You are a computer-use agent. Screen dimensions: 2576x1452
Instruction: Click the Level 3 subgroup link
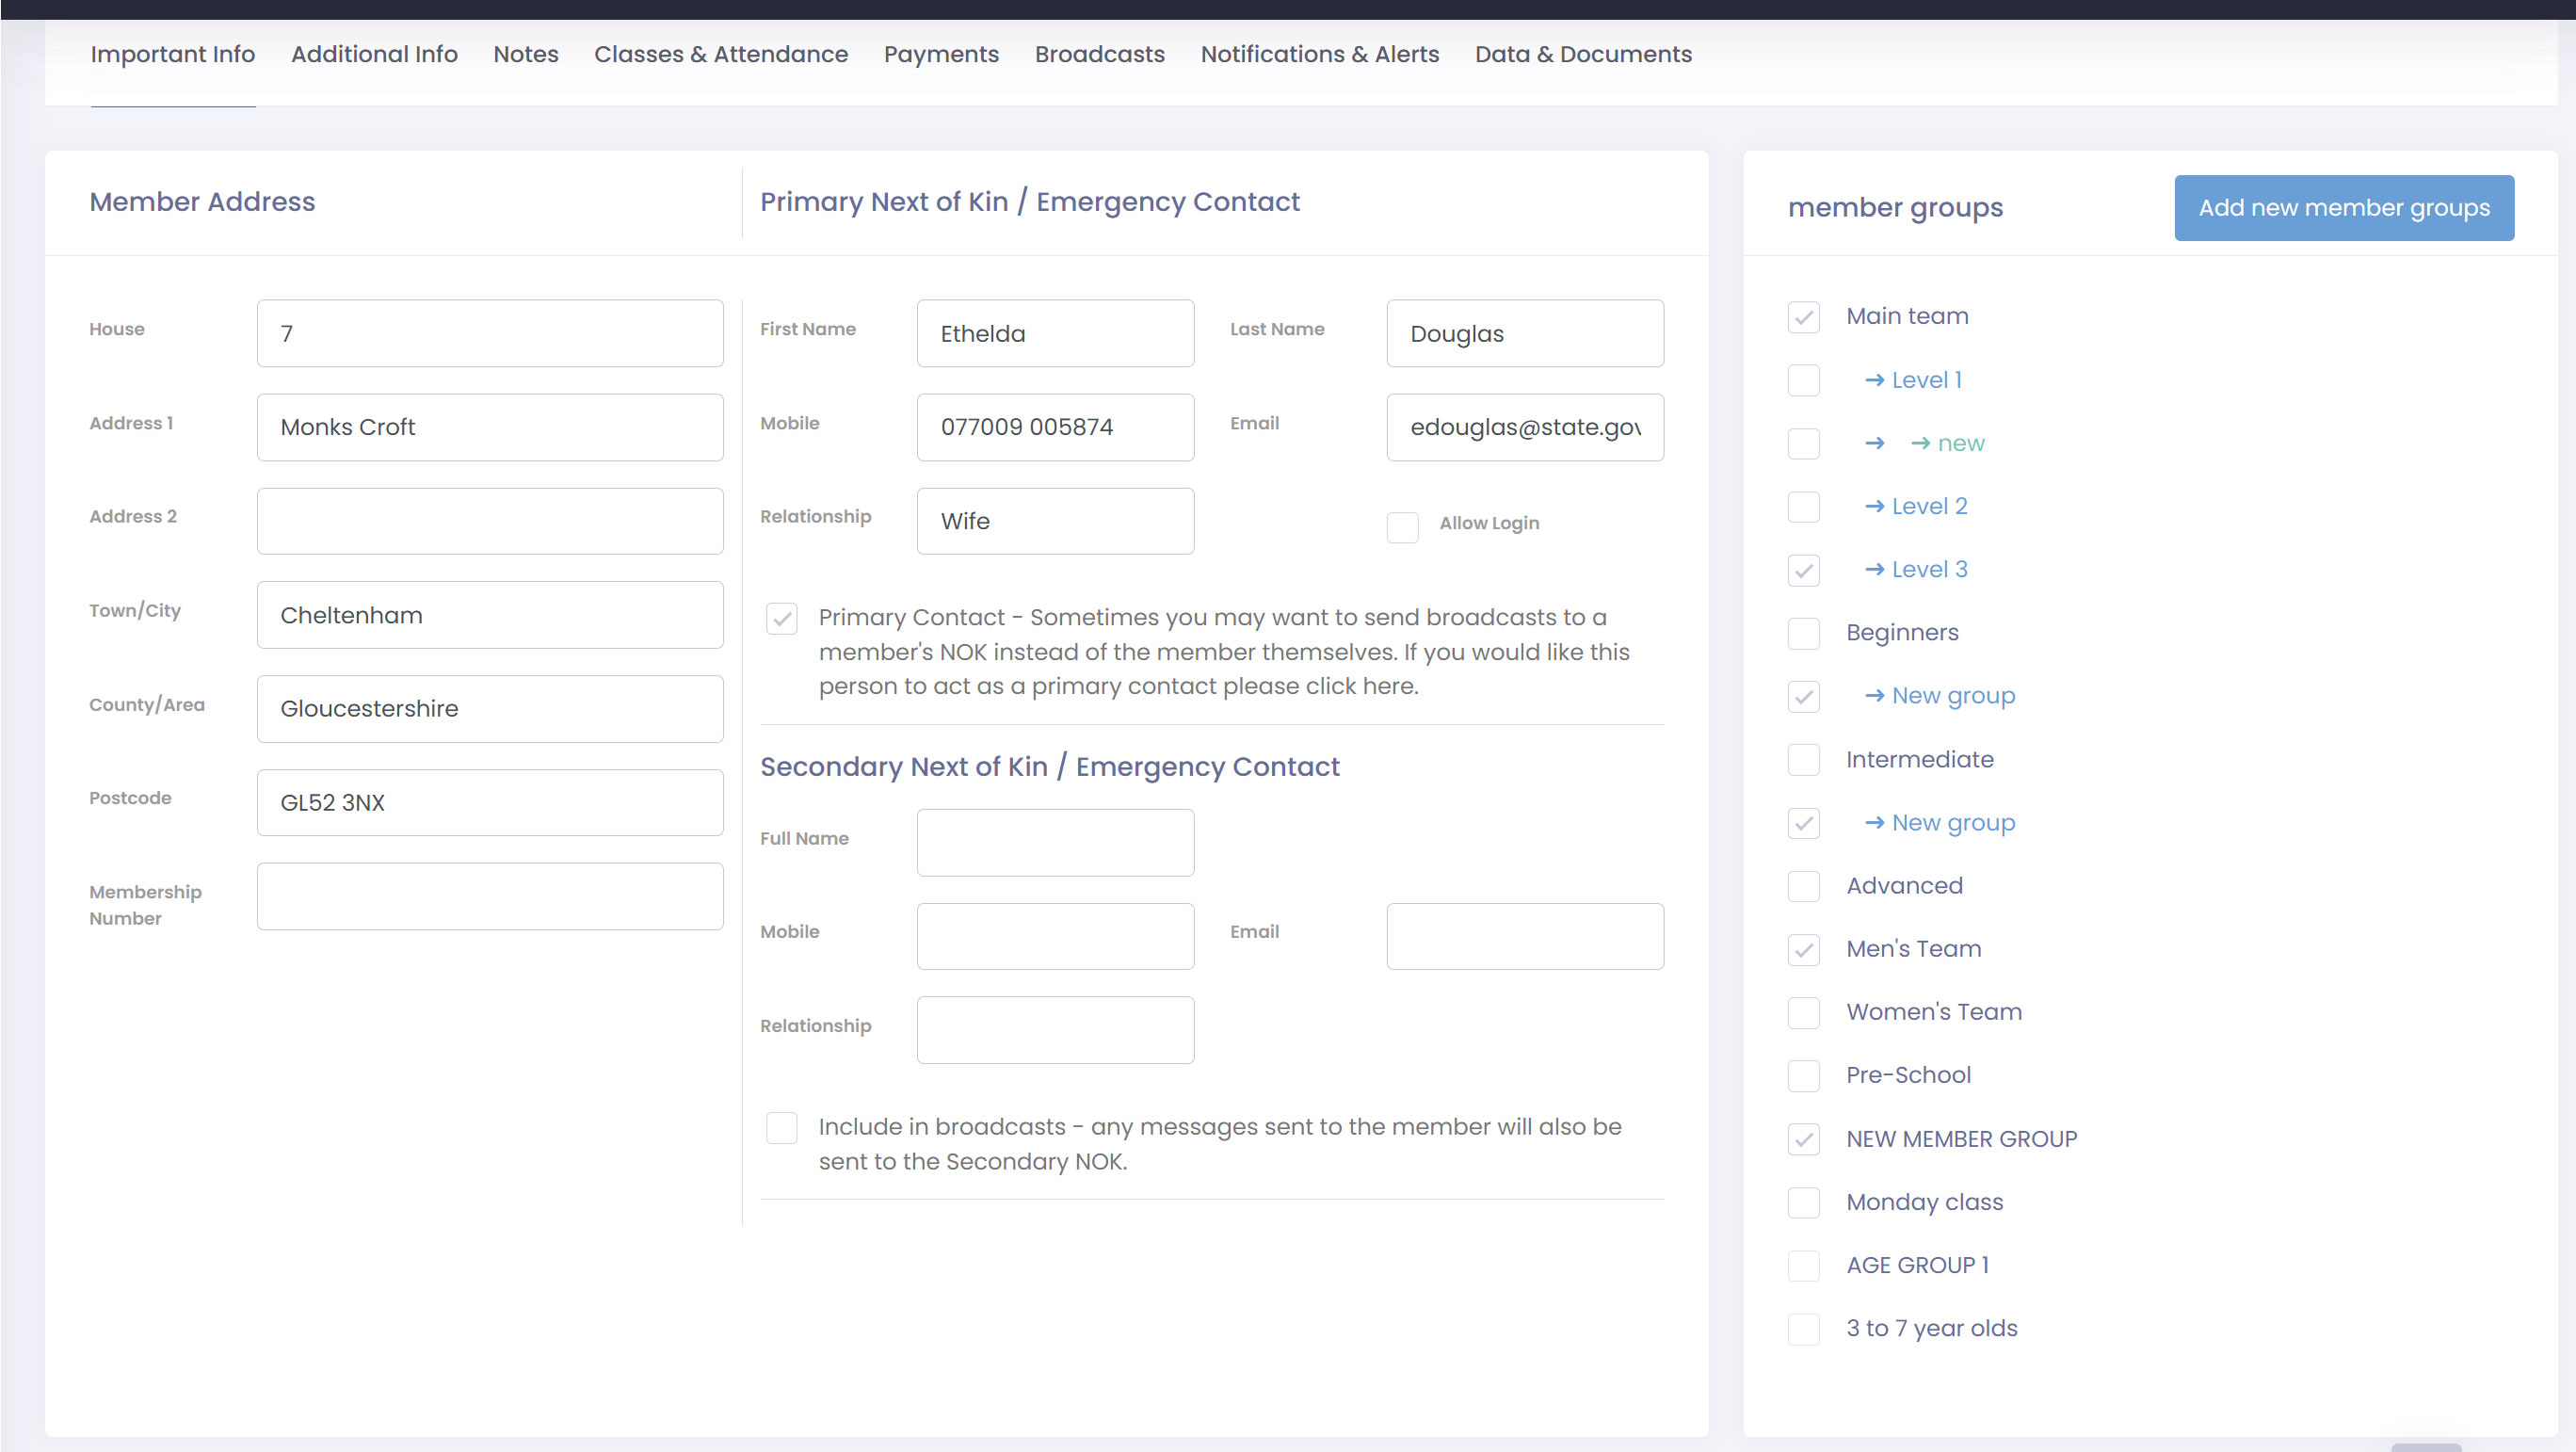pyautogui.click(x=1928, y=570)
